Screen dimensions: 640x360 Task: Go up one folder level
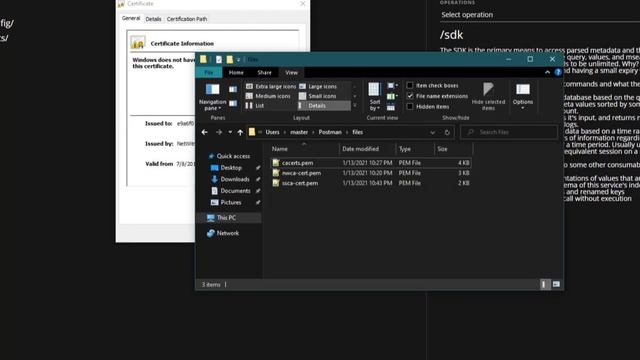(240, 132)
